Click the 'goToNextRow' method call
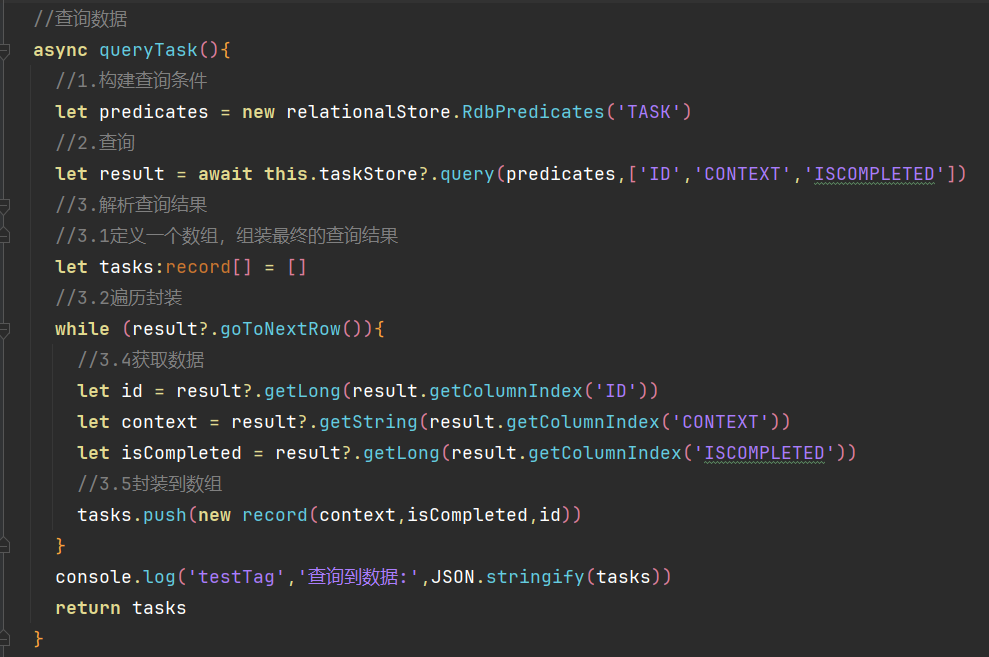The image size is (989, 657). click(280, 329)
